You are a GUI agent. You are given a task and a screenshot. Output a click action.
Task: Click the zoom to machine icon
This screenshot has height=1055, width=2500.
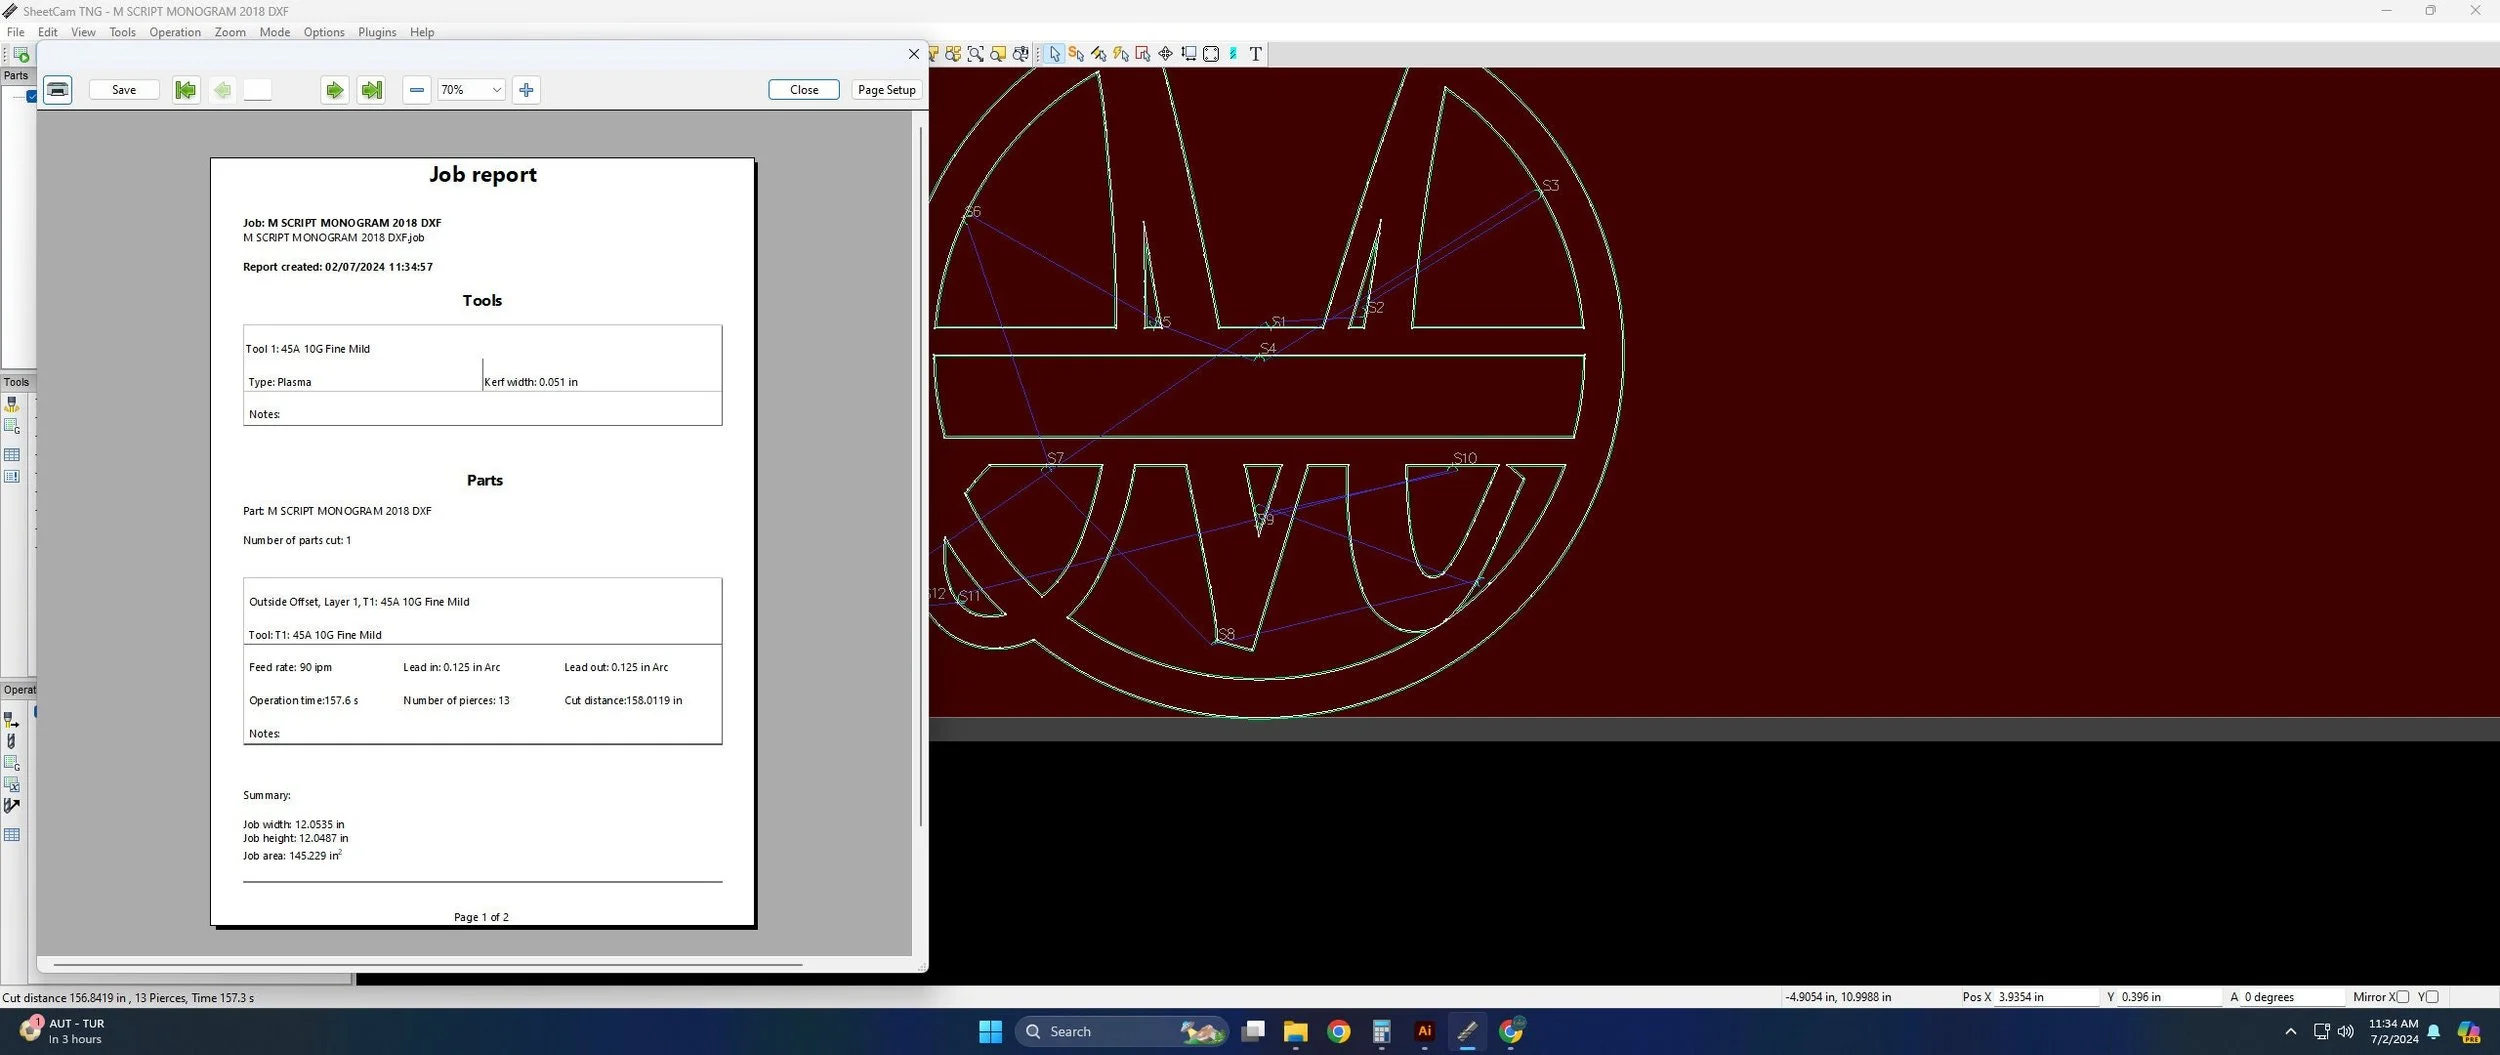(1020, 54)
